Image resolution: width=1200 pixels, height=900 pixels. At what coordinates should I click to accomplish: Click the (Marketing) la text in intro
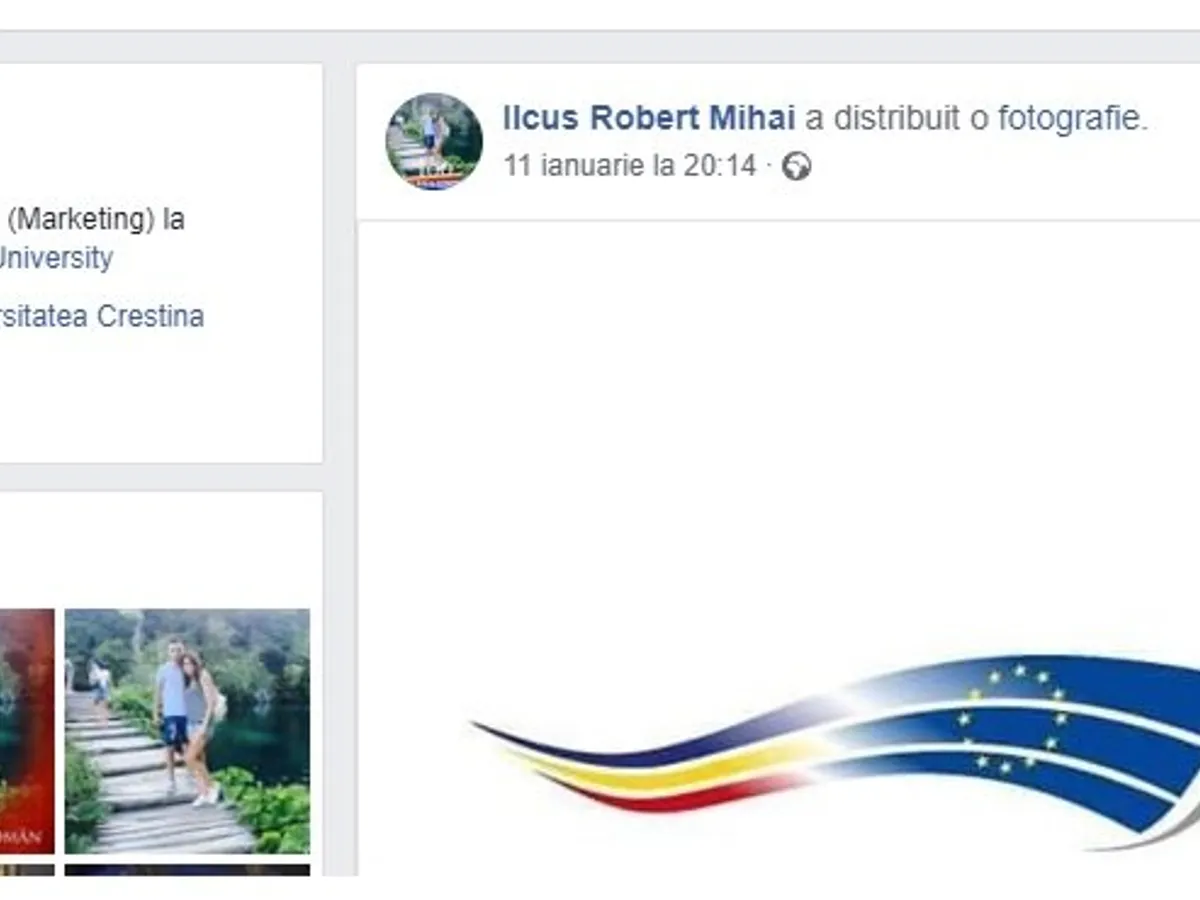point(95,219)
